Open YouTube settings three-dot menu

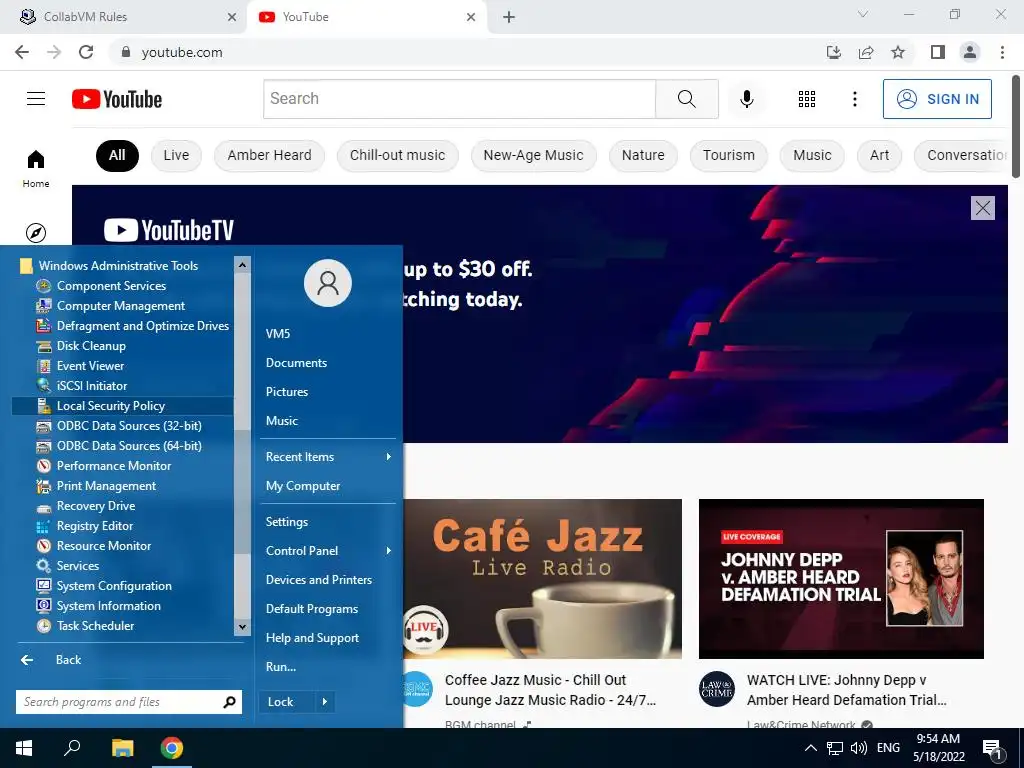[x=854, y=99]
